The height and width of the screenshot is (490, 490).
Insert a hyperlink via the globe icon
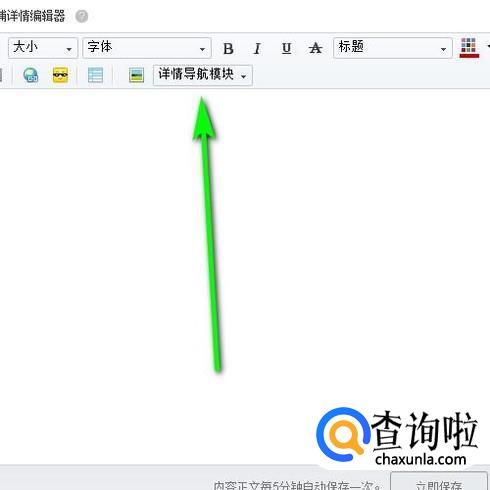click(x=31, y=75)
